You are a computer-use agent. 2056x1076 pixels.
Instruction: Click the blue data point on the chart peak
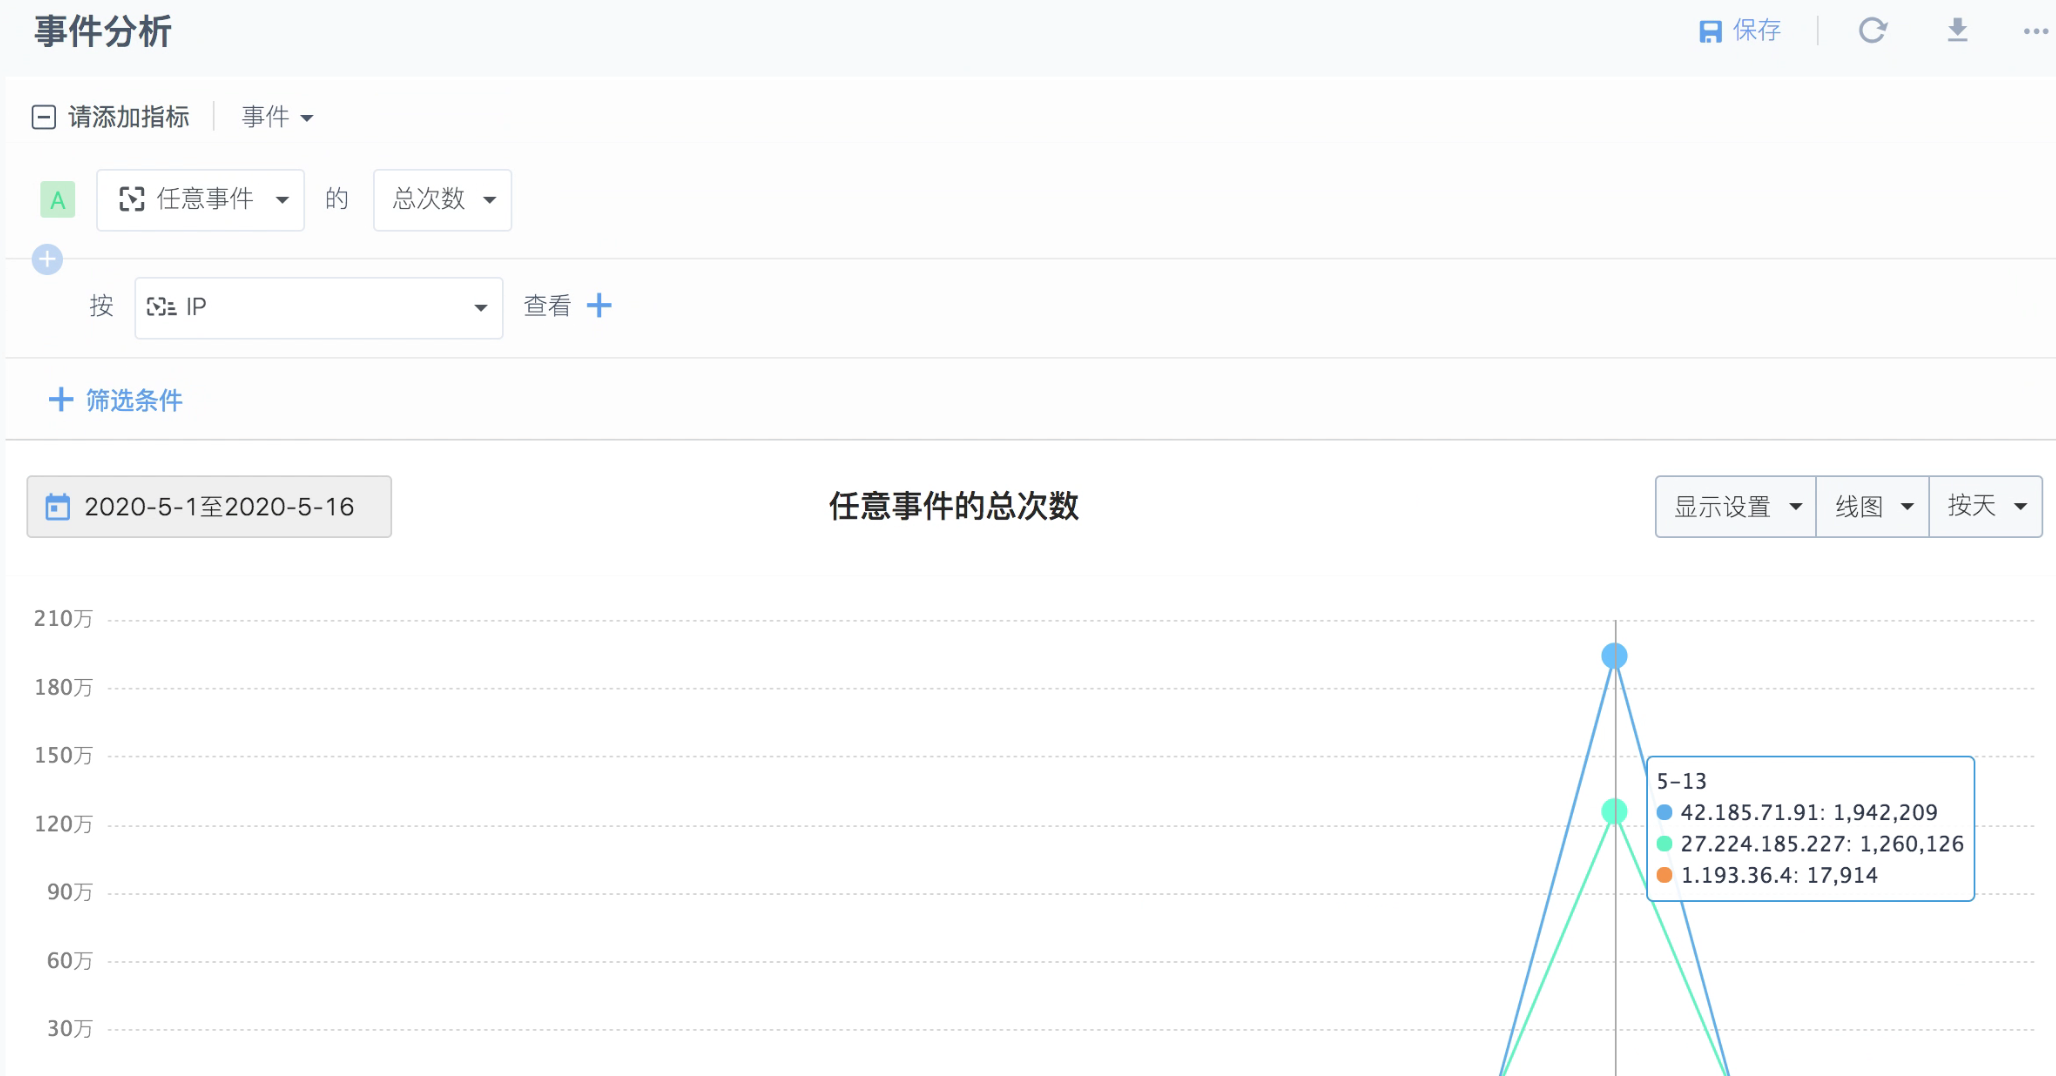pyautogui.click(x=1614, y=656)
